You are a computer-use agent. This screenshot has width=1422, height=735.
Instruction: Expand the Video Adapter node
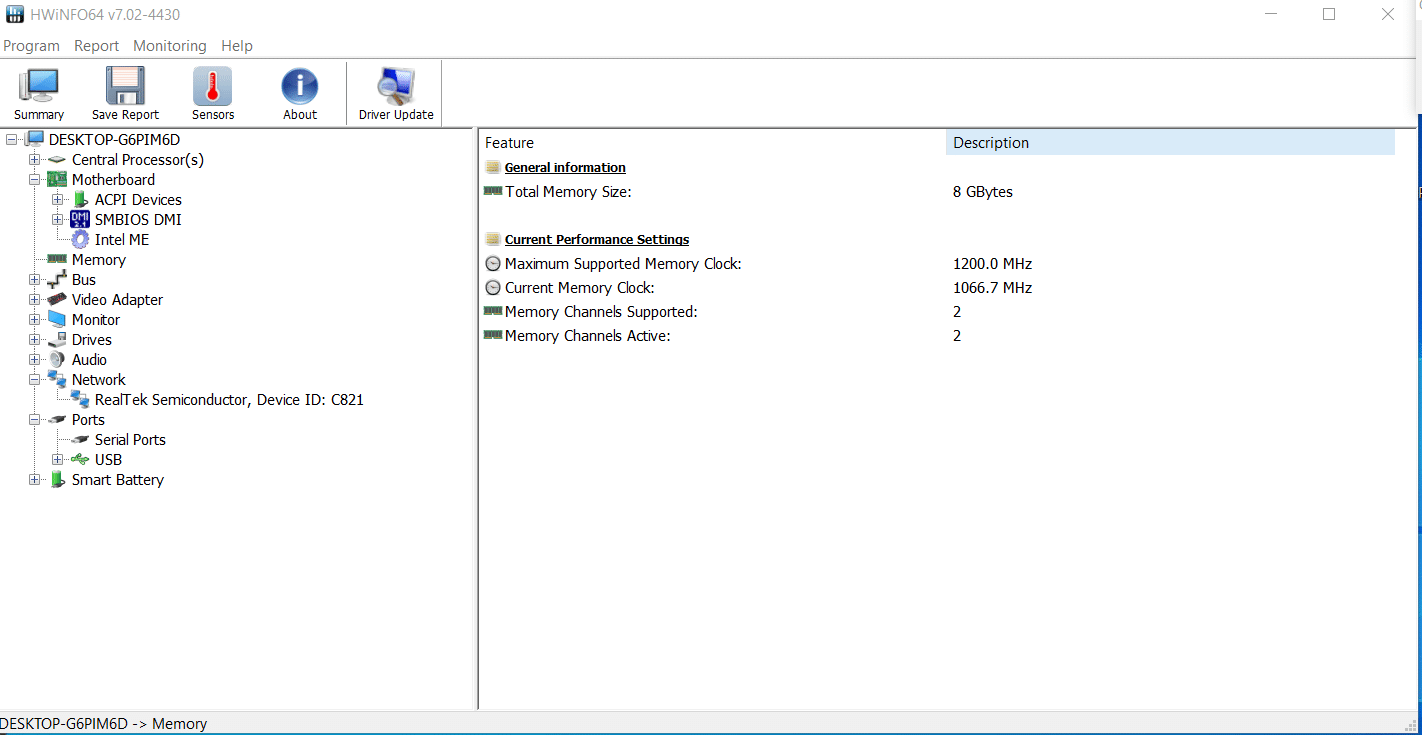(34, 299)
